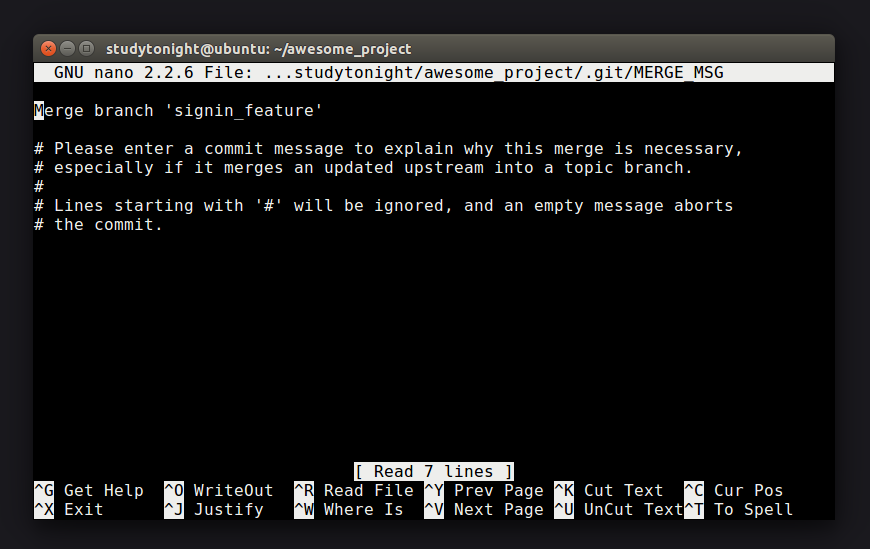The image size is (870, 549).
Task: Click the ^X Exit shortcut
Action: pyautogui.click(x=69, y=510)
